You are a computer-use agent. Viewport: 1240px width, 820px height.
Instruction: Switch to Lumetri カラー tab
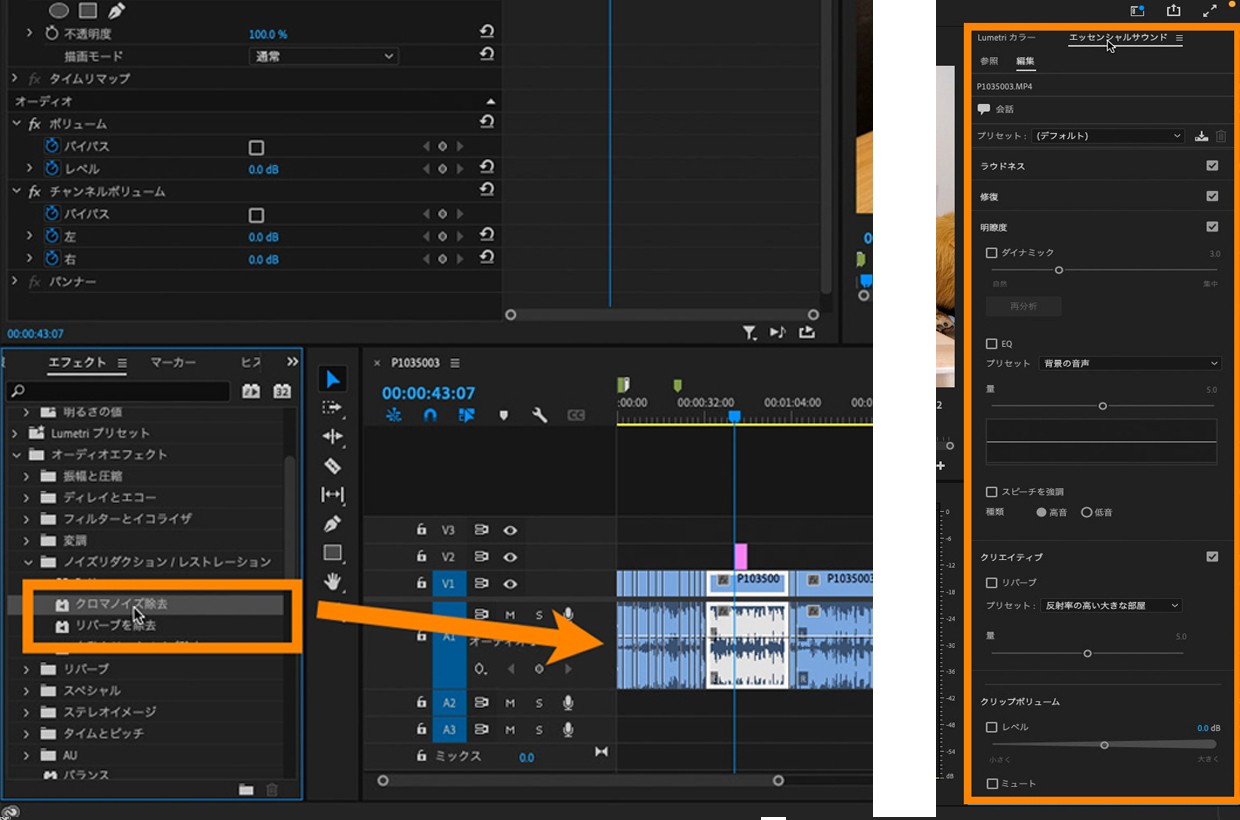click(x=1006, y=37)
